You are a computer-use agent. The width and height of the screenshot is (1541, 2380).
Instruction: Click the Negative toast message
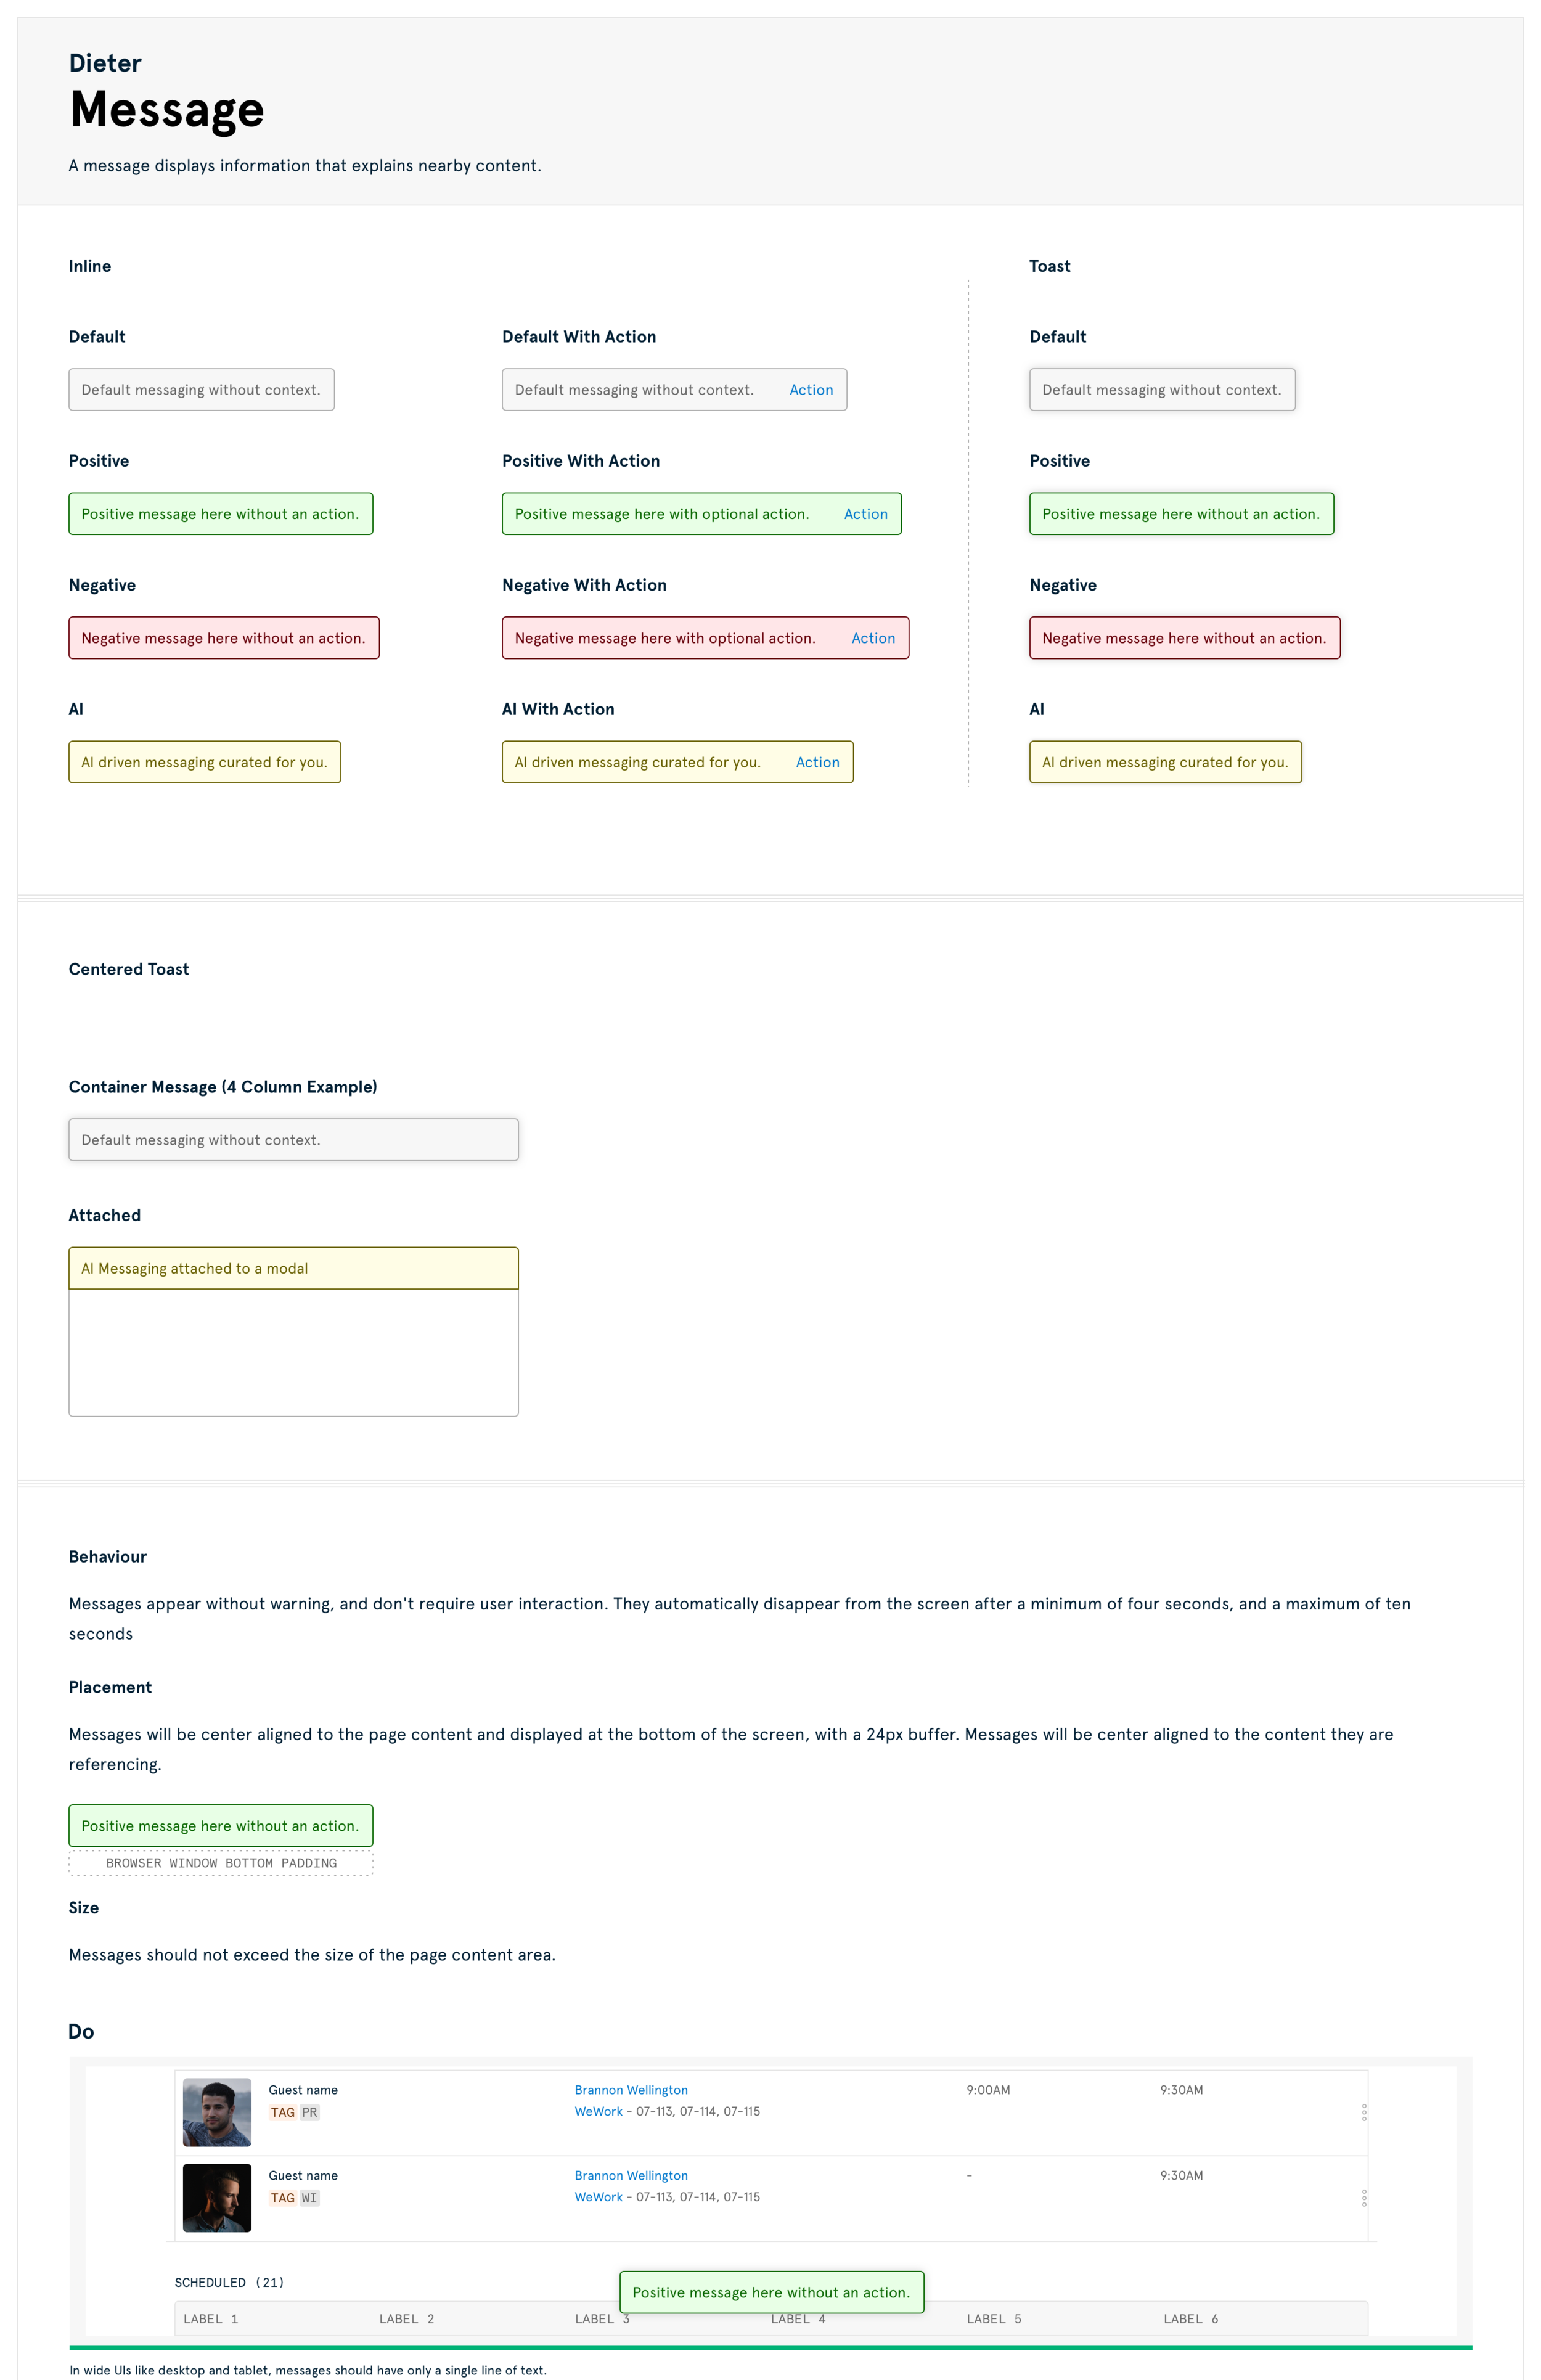1183,638
